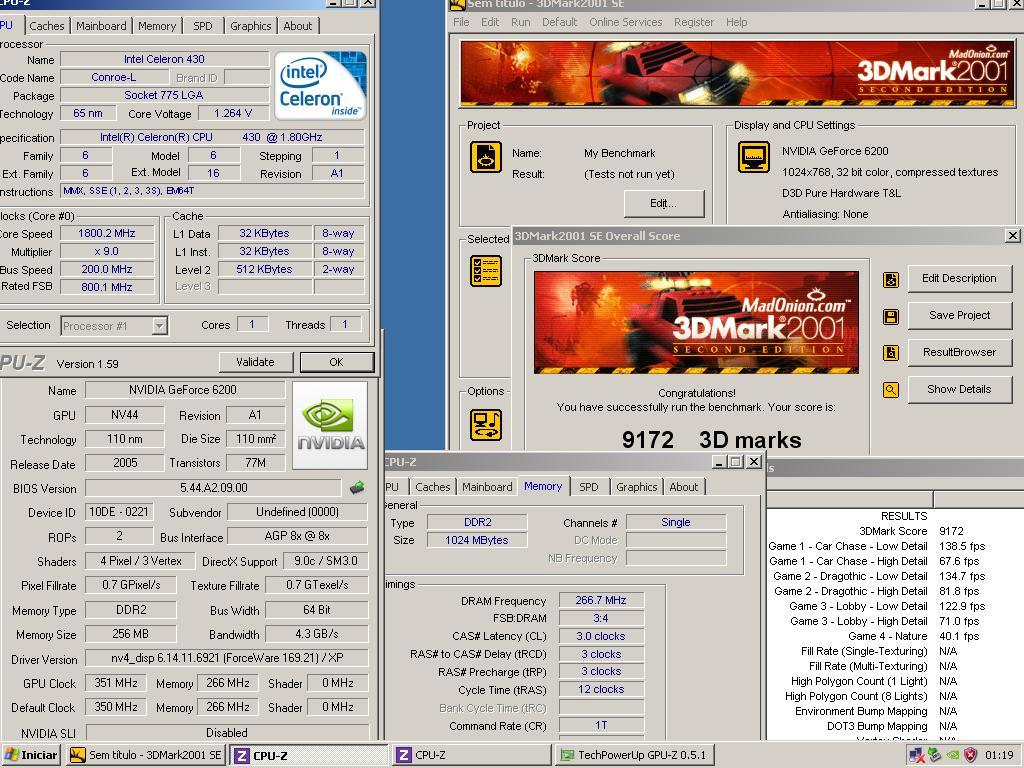Screen dimensions: 1024x768
Task: Open the About tab in CPU-Z CPU window
Action: [298, 26]
